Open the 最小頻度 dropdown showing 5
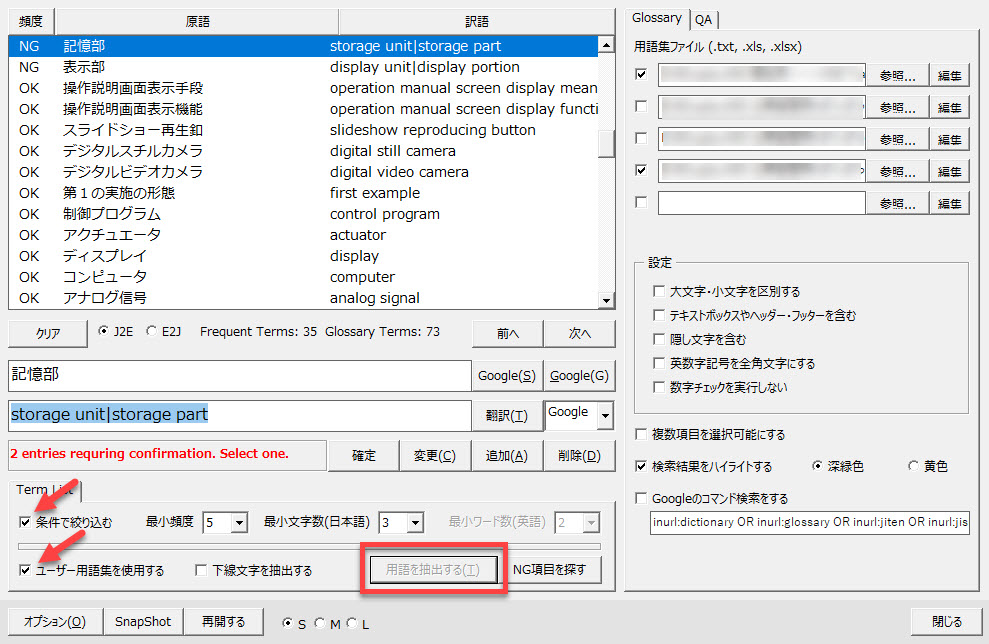This screenshot has width=989, height=644. [239, 522]
